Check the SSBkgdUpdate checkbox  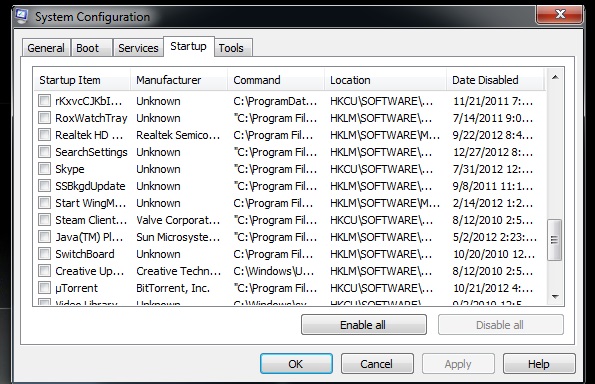click(44, 186)
